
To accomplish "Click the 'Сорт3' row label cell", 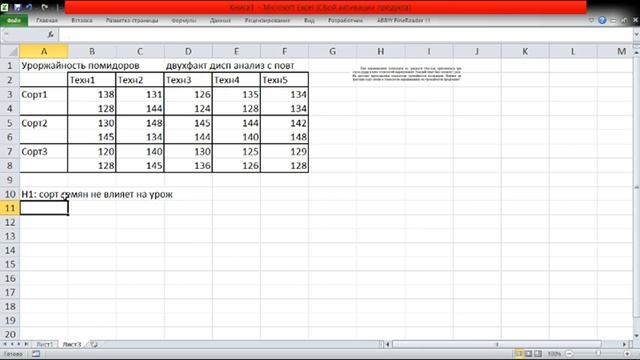I will click(44, 151).
